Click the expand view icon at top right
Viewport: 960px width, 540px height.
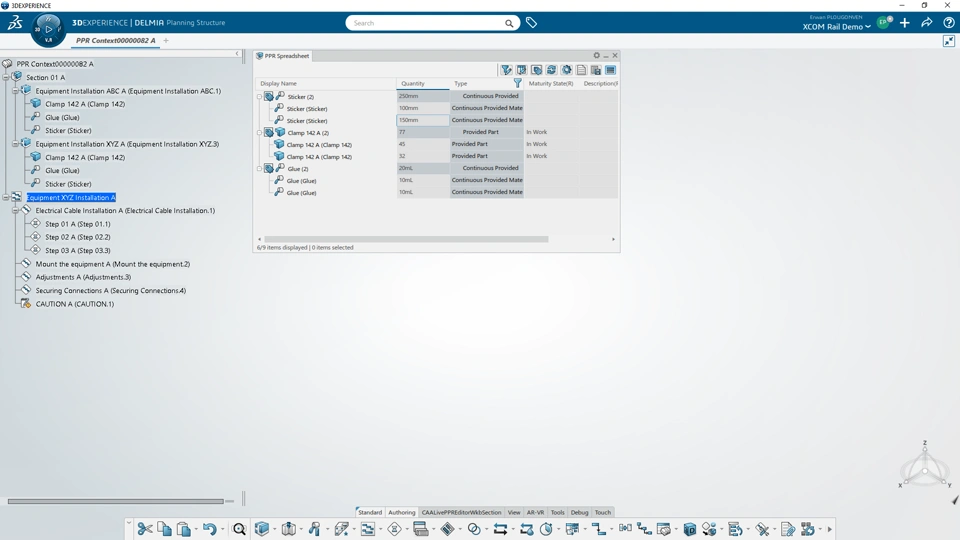[x=948, y=41]
